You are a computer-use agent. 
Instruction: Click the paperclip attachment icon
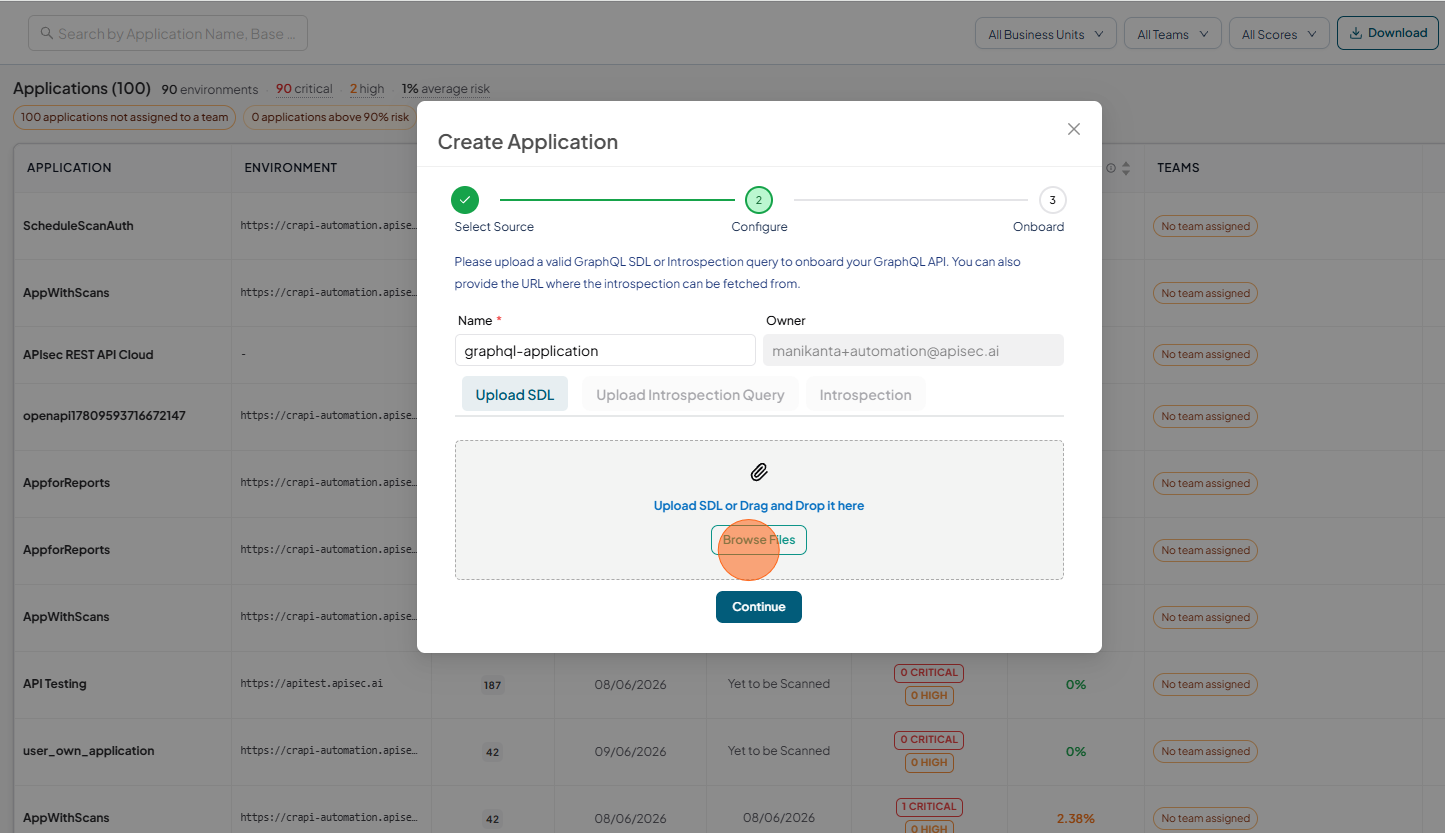759,472
